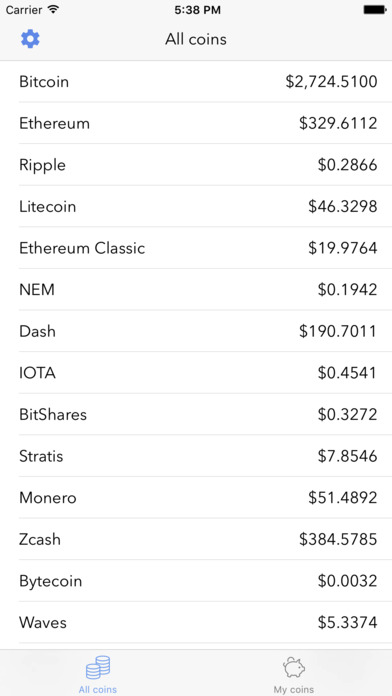Select the Waves coin entry

(196, 622)
